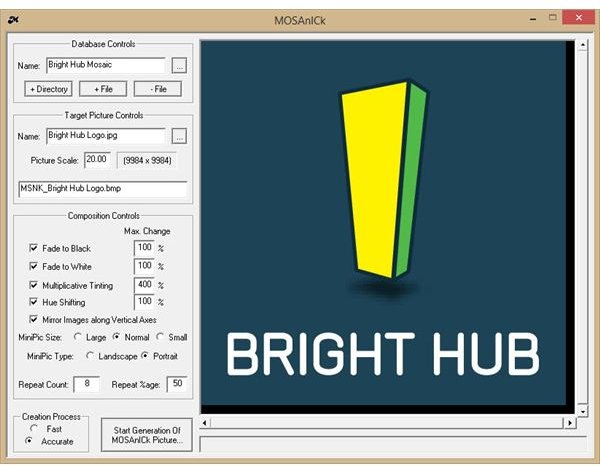Image resolution: width=600 pixels, height=466 pixels.
Task: Click the MOSAnICk app icon in title bar
Action: point(13,20)
